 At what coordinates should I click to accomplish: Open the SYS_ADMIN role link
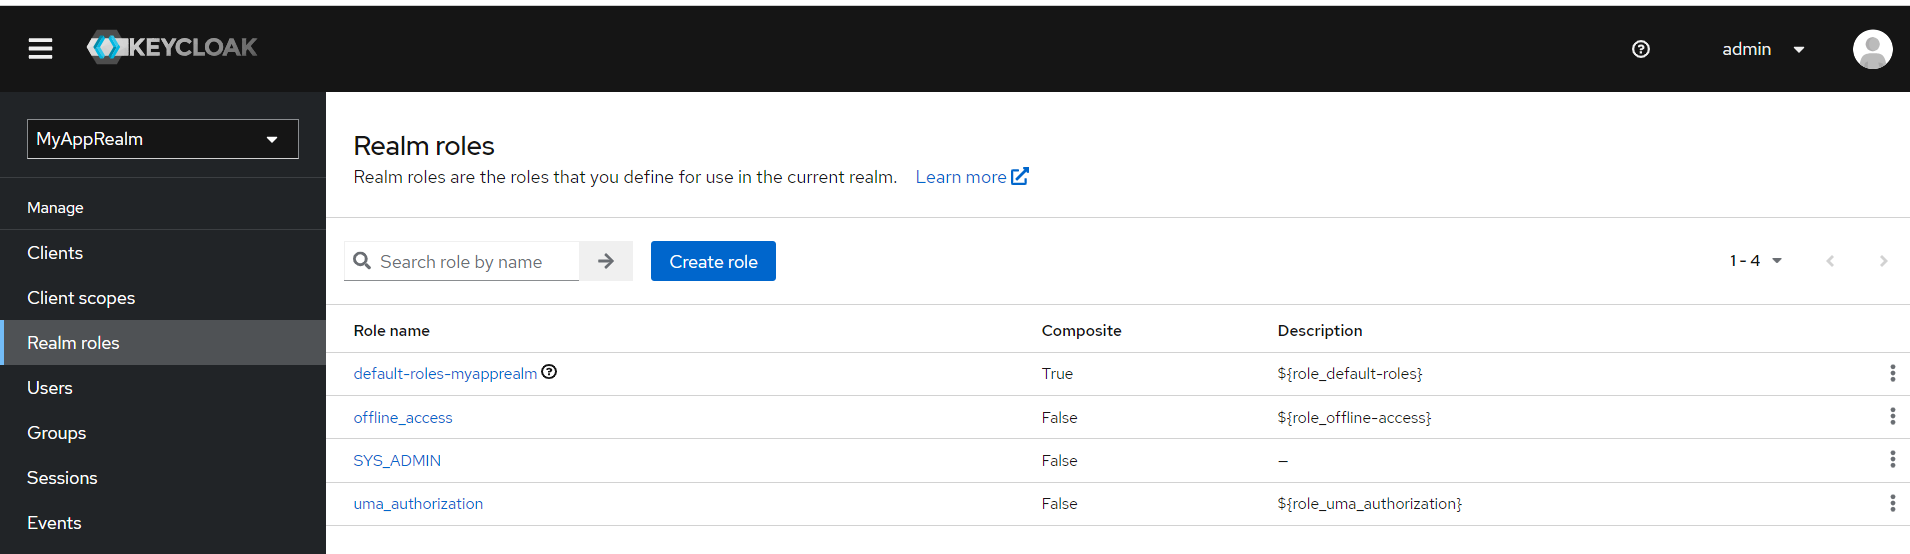(x=397, y=460)
